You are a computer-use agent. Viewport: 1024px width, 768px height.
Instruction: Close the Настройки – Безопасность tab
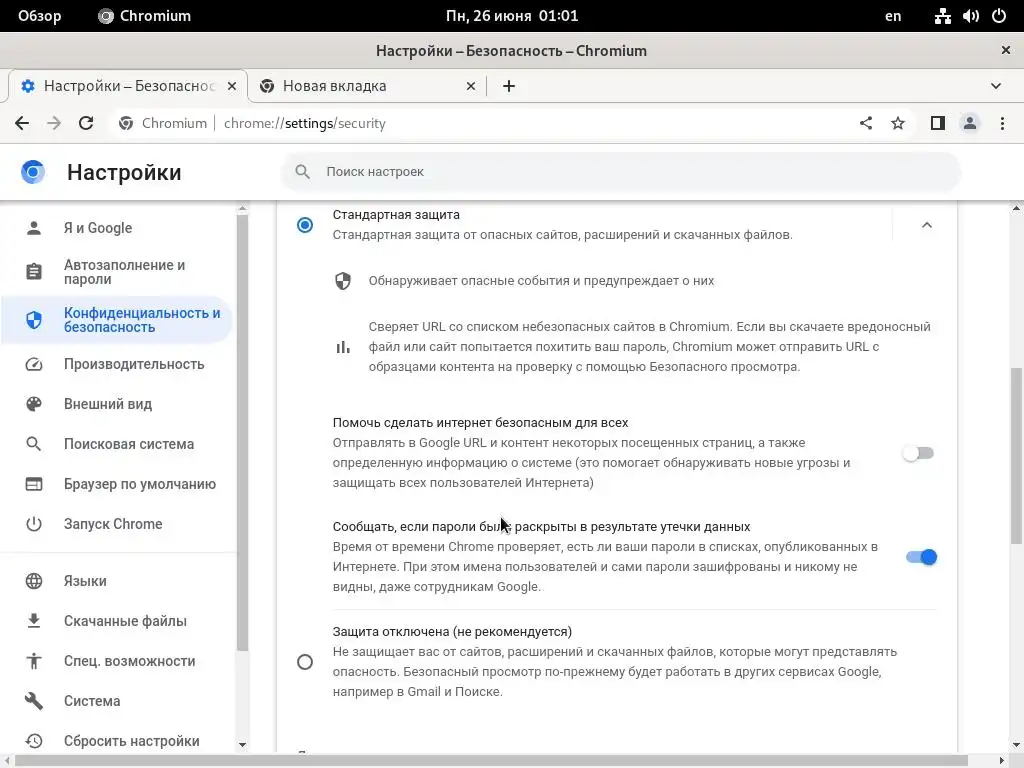point(232,86)
